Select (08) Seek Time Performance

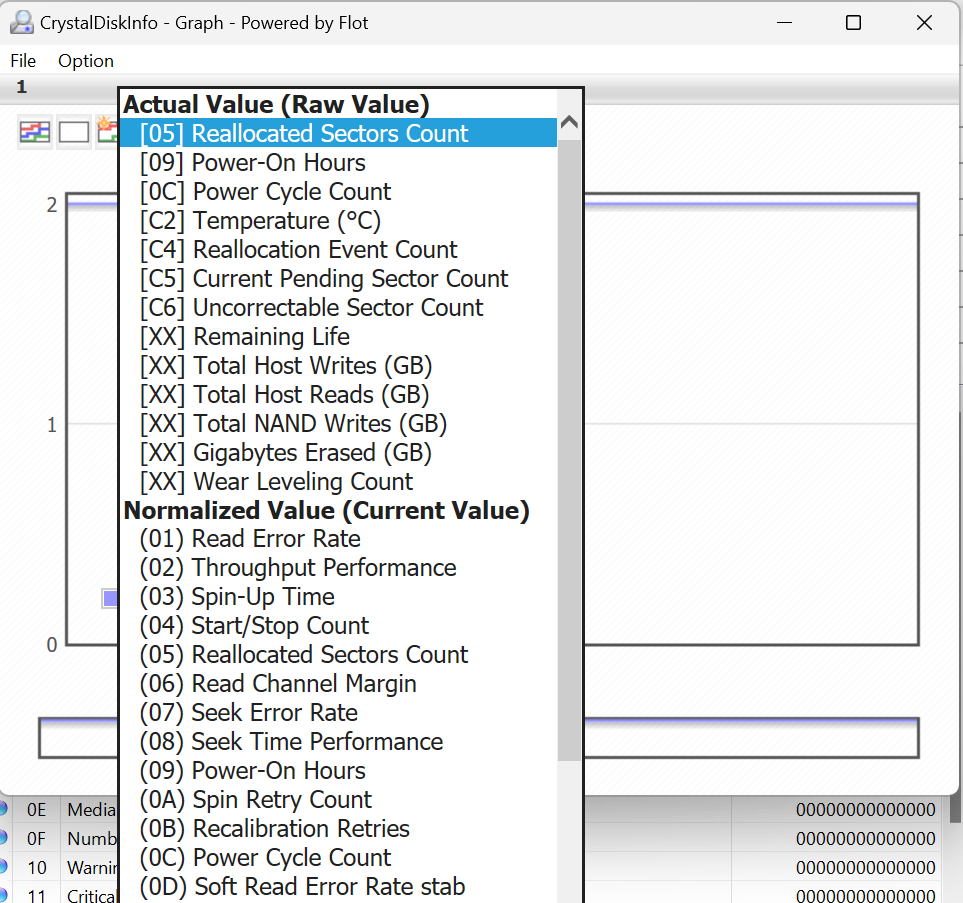pos(338,741)
